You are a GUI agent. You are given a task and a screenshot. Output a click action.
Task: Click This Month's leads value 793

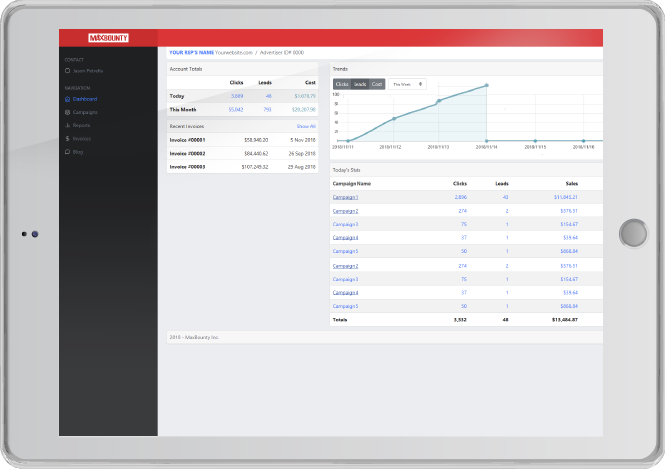click(267, 109)
